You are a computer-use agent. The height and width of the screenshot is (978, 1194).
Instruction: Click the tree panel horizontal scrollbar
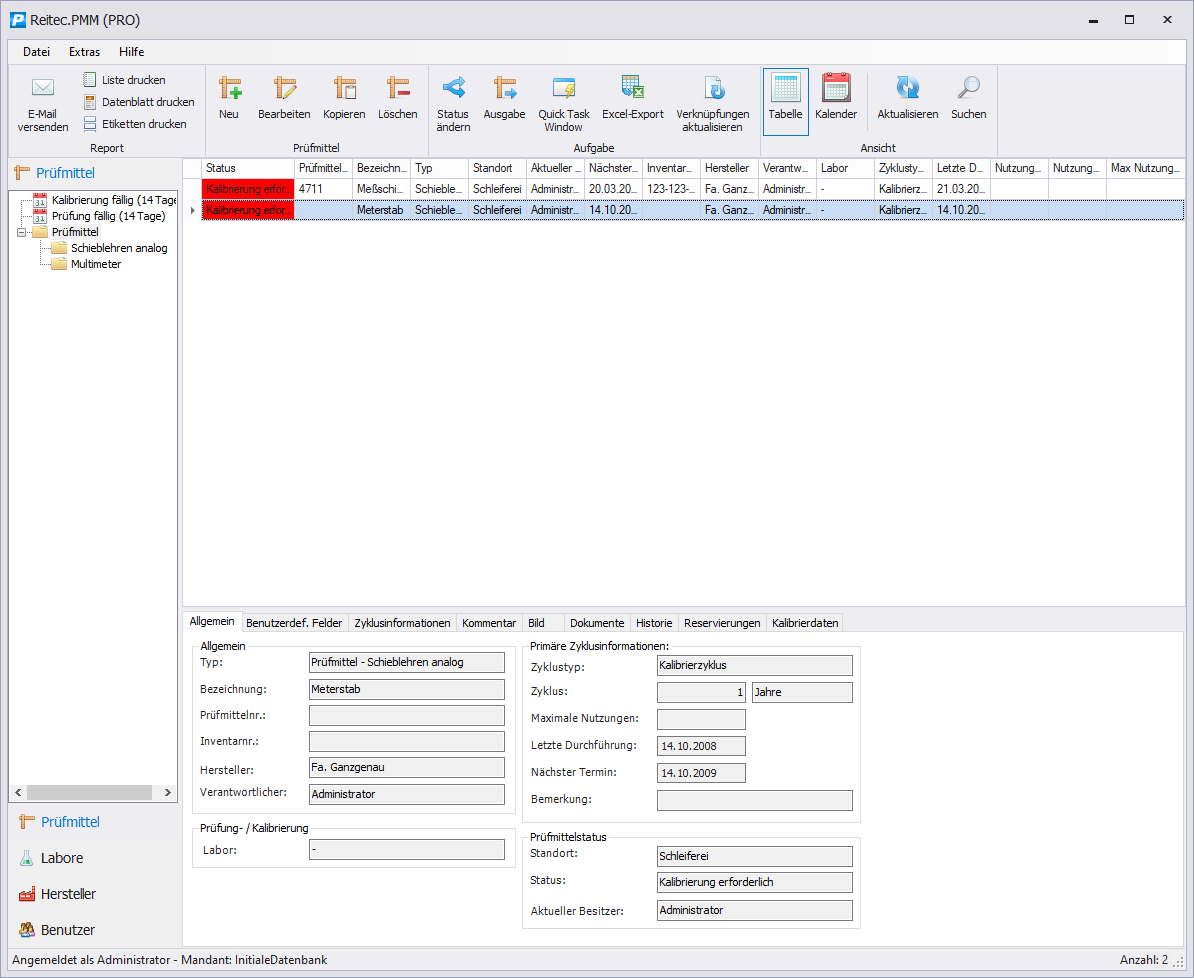[x=90, y=792]
